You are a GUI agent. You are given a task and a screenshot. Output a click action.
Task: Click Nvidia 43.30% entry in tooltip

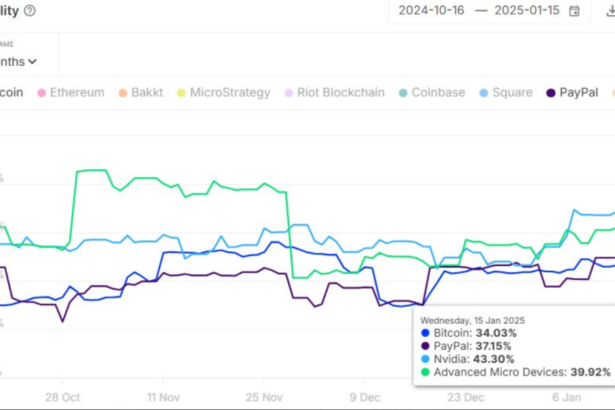tap(474, 358)
